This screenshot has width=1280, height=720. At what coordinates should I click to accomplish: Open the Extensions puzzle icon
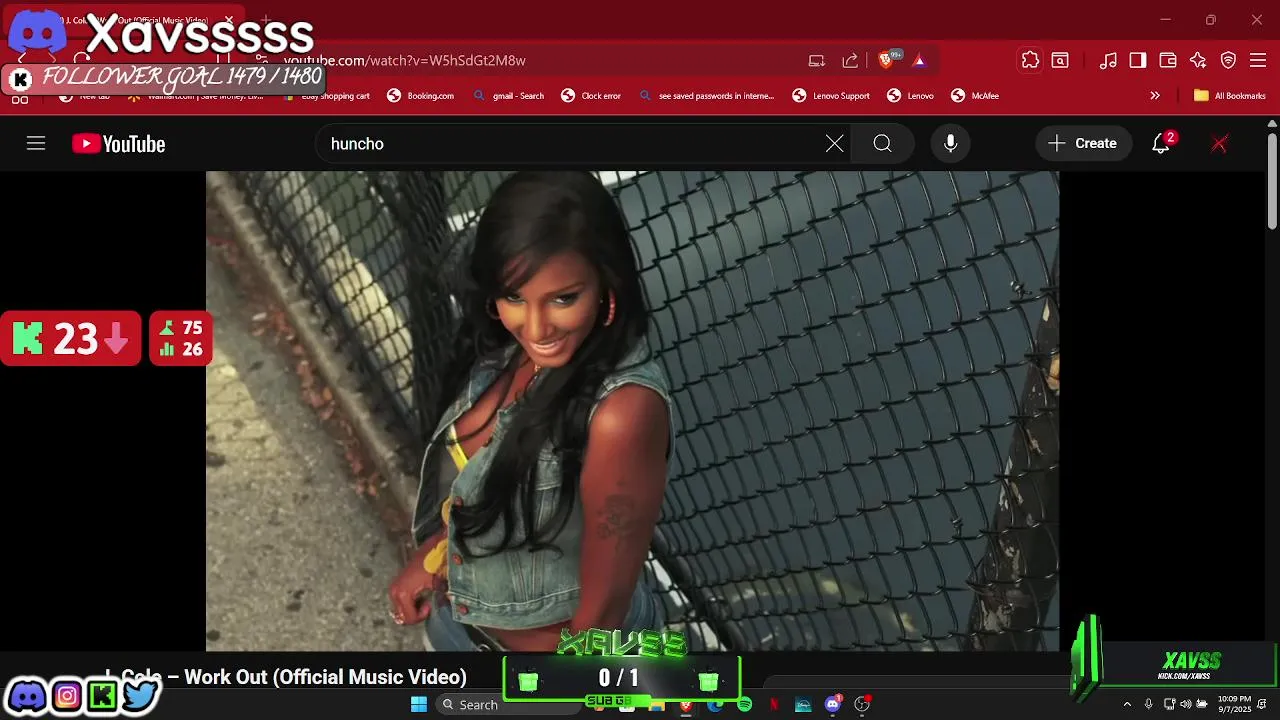pos(1030,60)
